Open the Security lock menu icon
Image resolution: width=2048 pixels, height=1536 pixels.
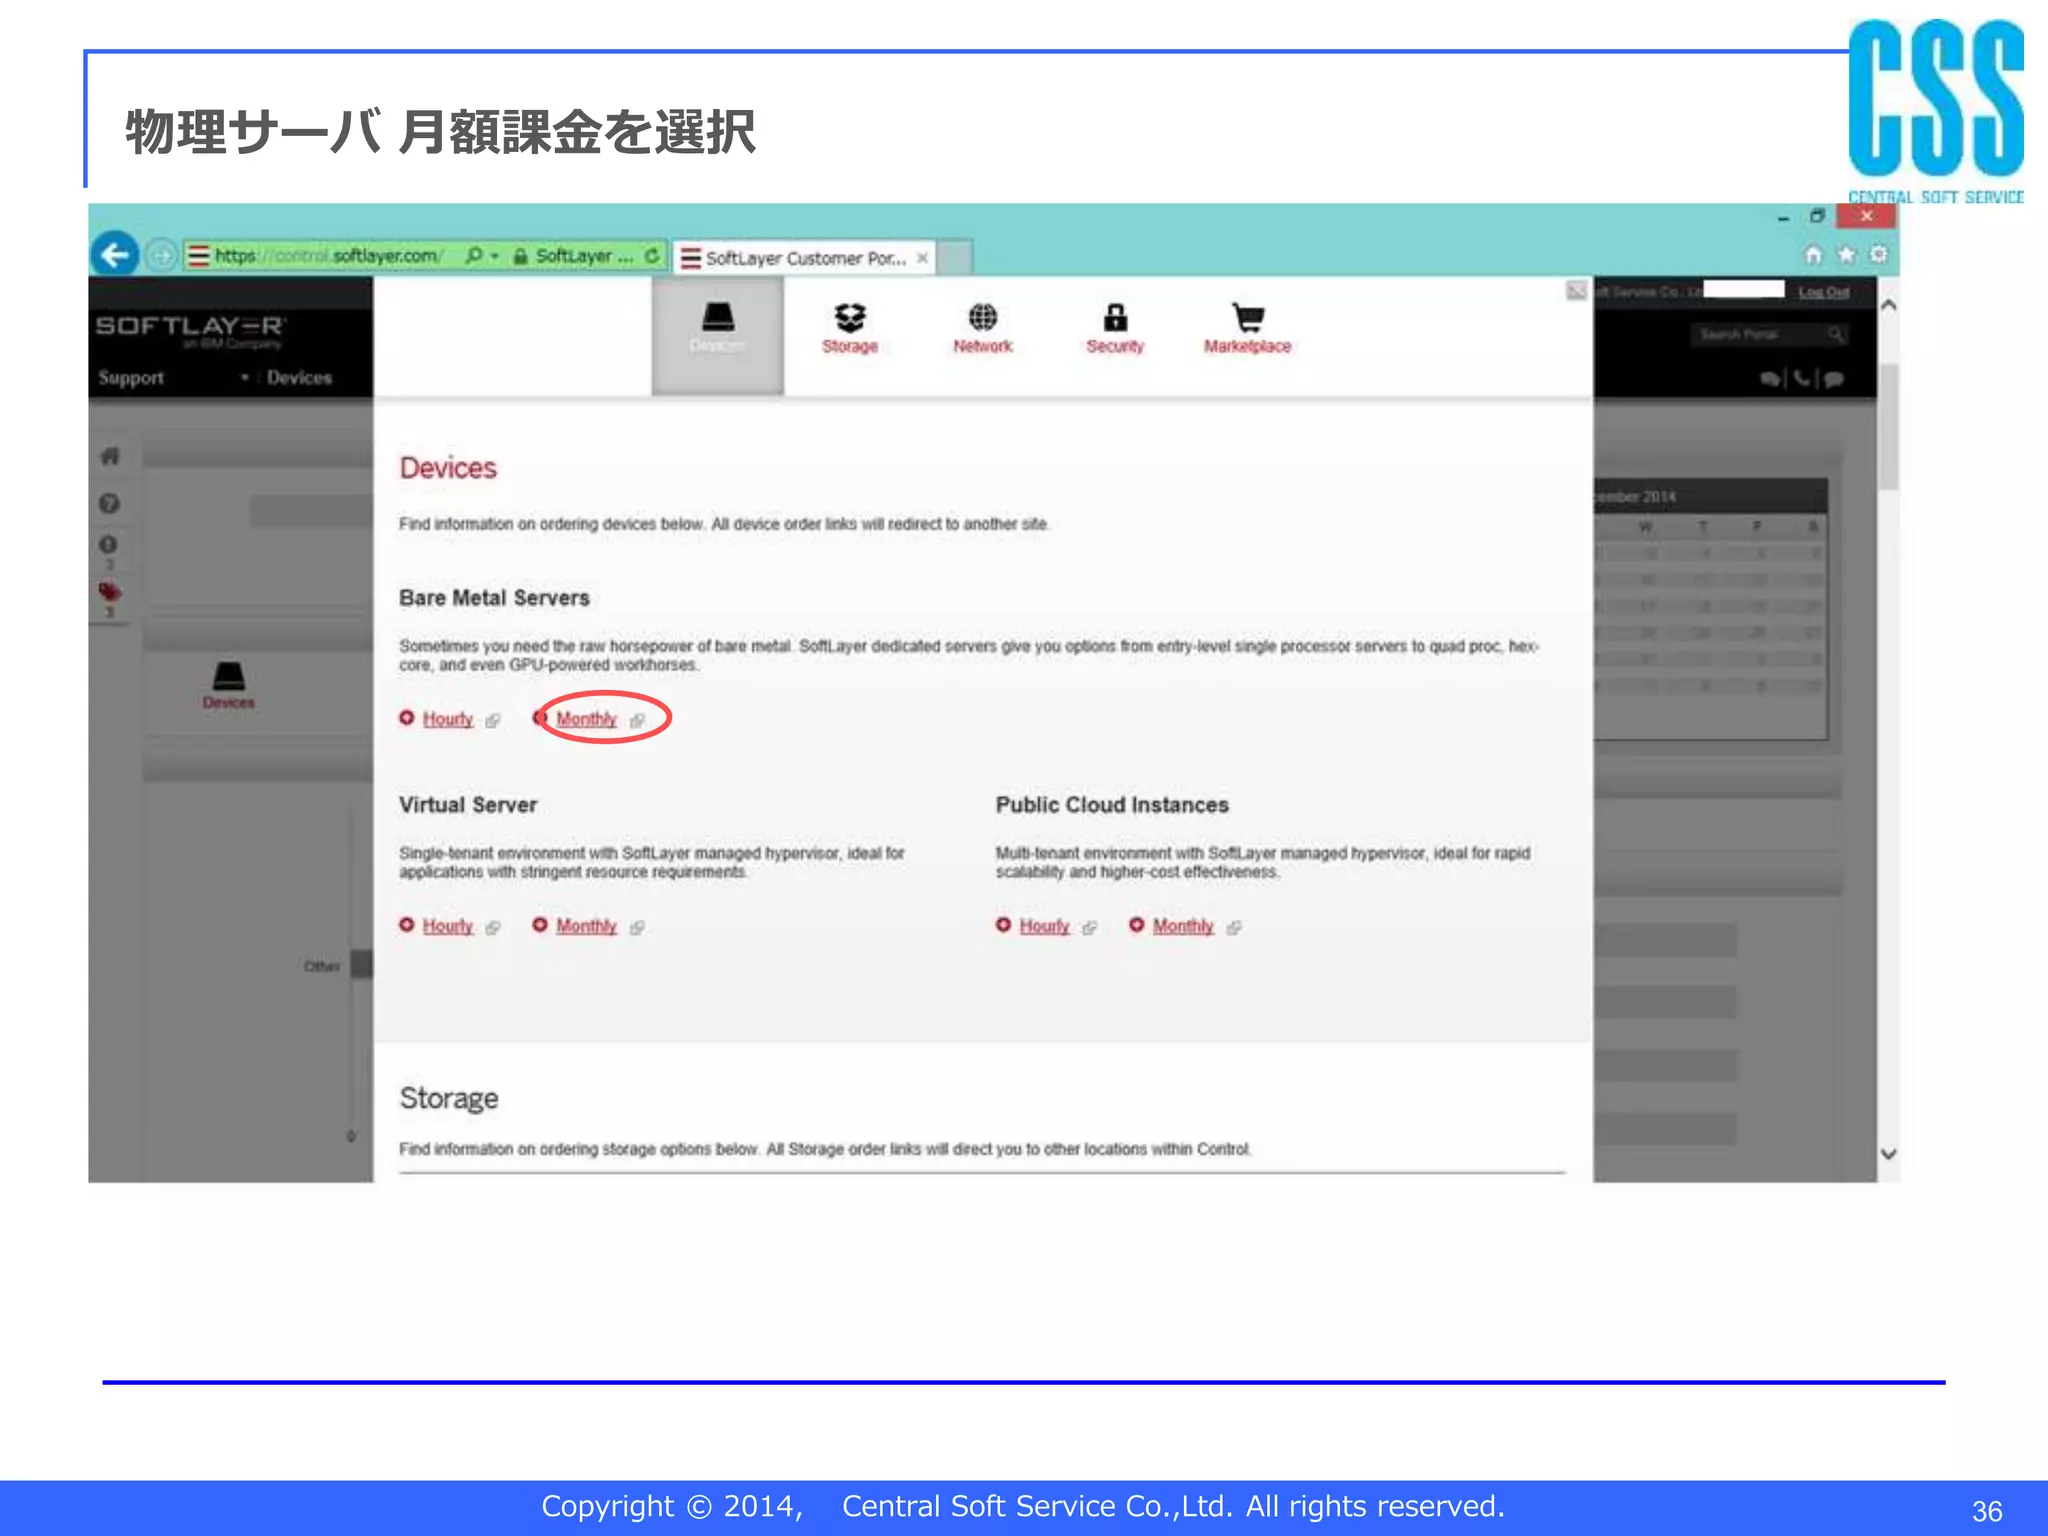(1115, 328)
